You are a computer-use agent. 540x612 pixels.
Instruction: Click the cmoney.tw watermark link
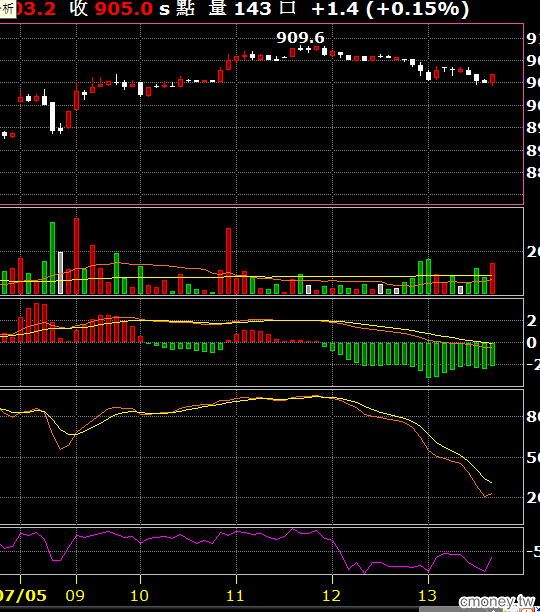497,601
